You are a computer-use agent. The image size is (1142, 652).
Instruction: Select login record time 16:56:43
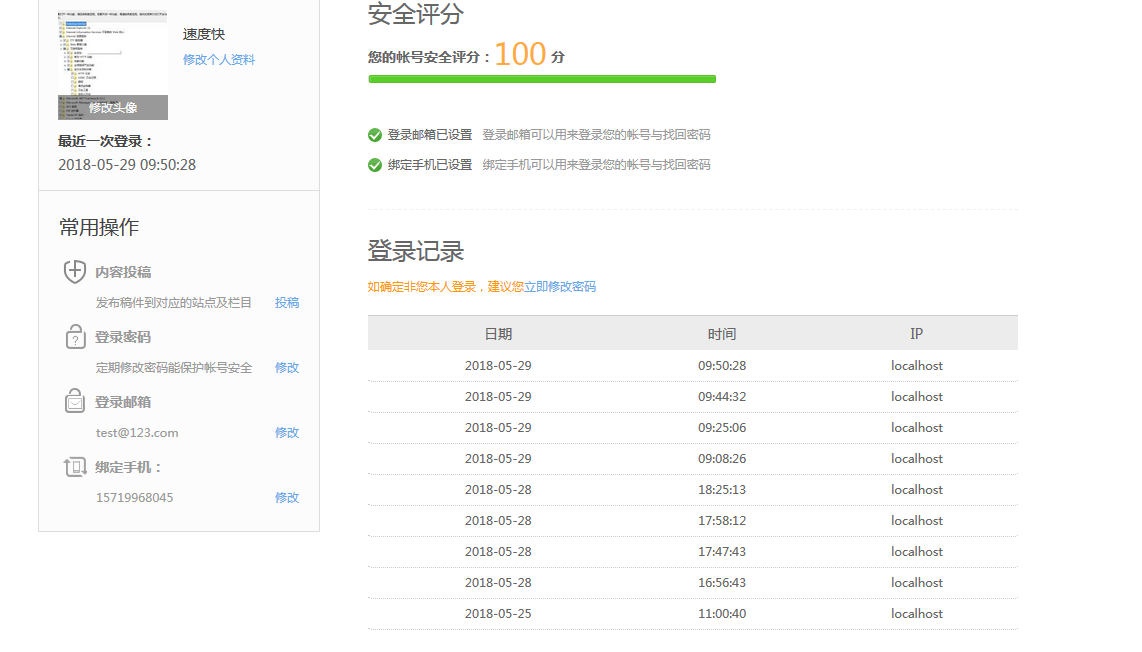coord(722,583)
